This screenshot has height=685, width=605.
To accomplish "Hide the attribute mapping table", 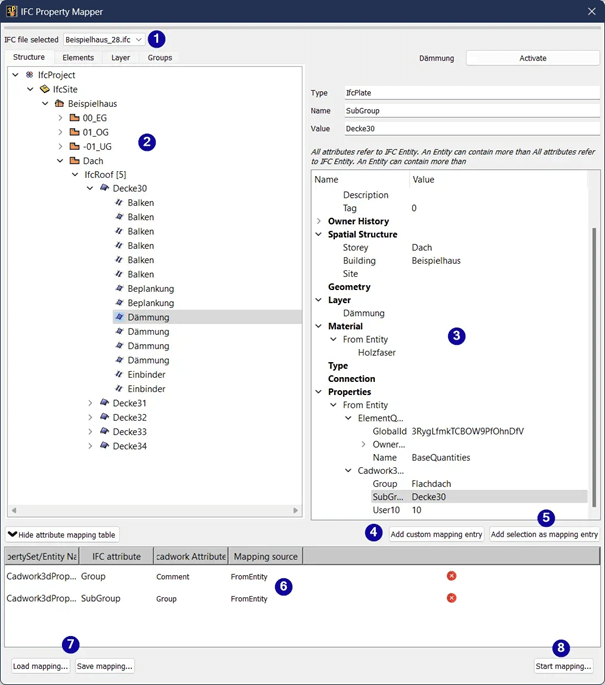I will click(x=61, y=535).
